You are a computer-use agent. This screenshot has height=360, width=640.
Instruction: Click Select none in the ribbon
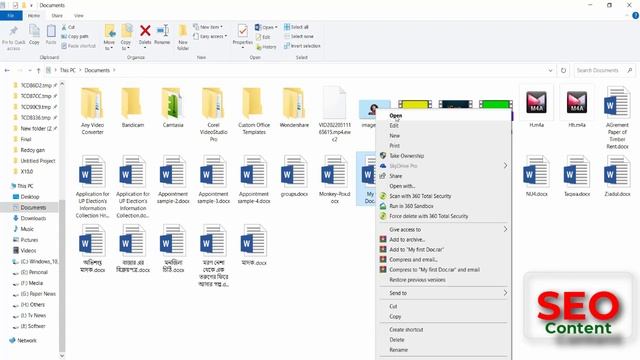point(299,36)
